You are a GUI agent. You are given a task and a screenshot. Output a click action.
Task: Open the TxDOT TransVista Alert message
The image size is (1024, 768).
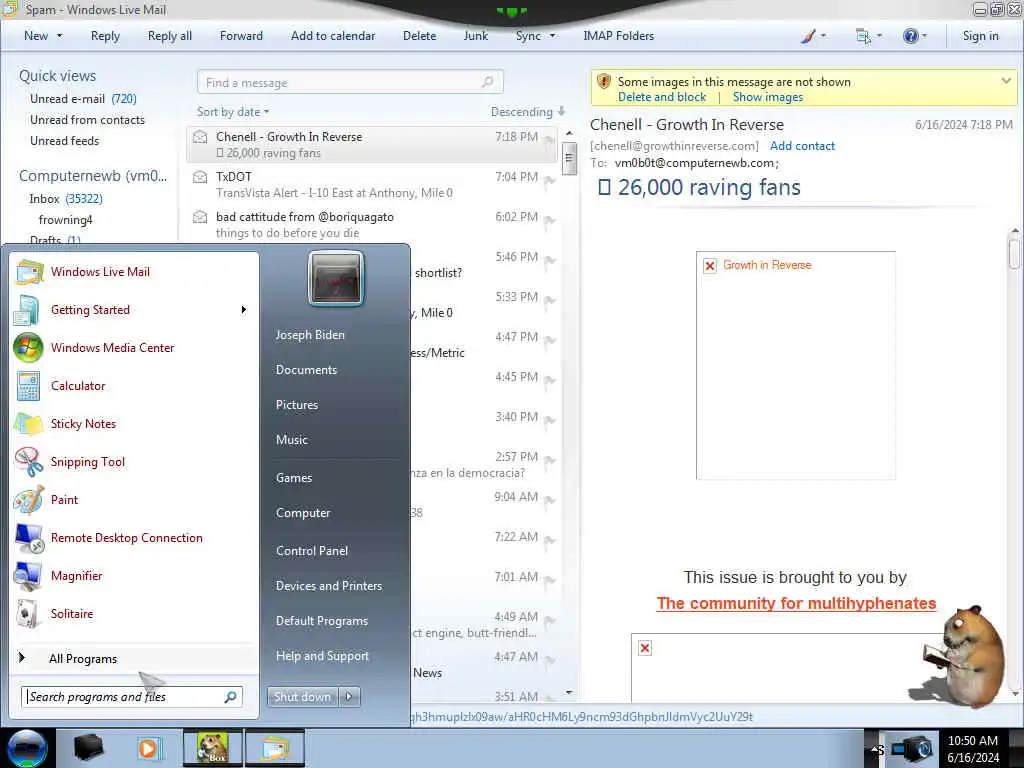point(372,185)
